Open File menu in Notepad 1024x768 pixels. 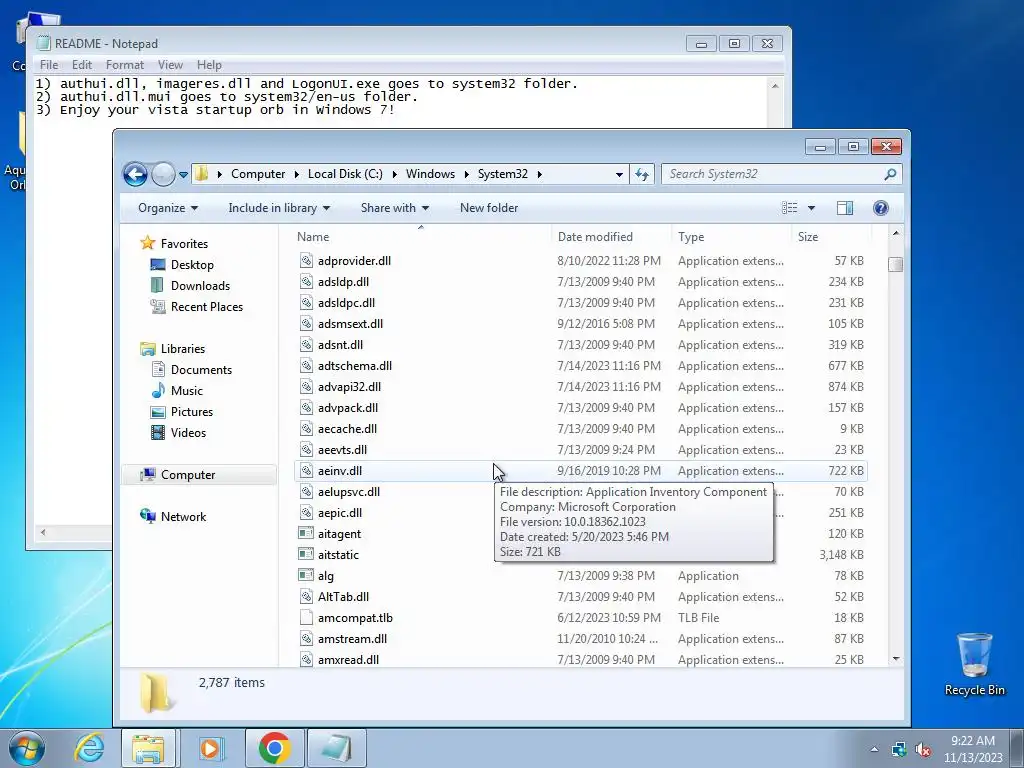49,65
